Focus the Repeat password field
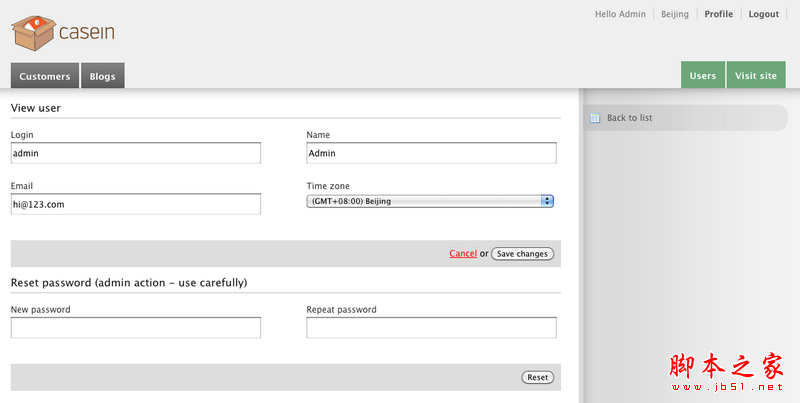 [x=431, y=328]
